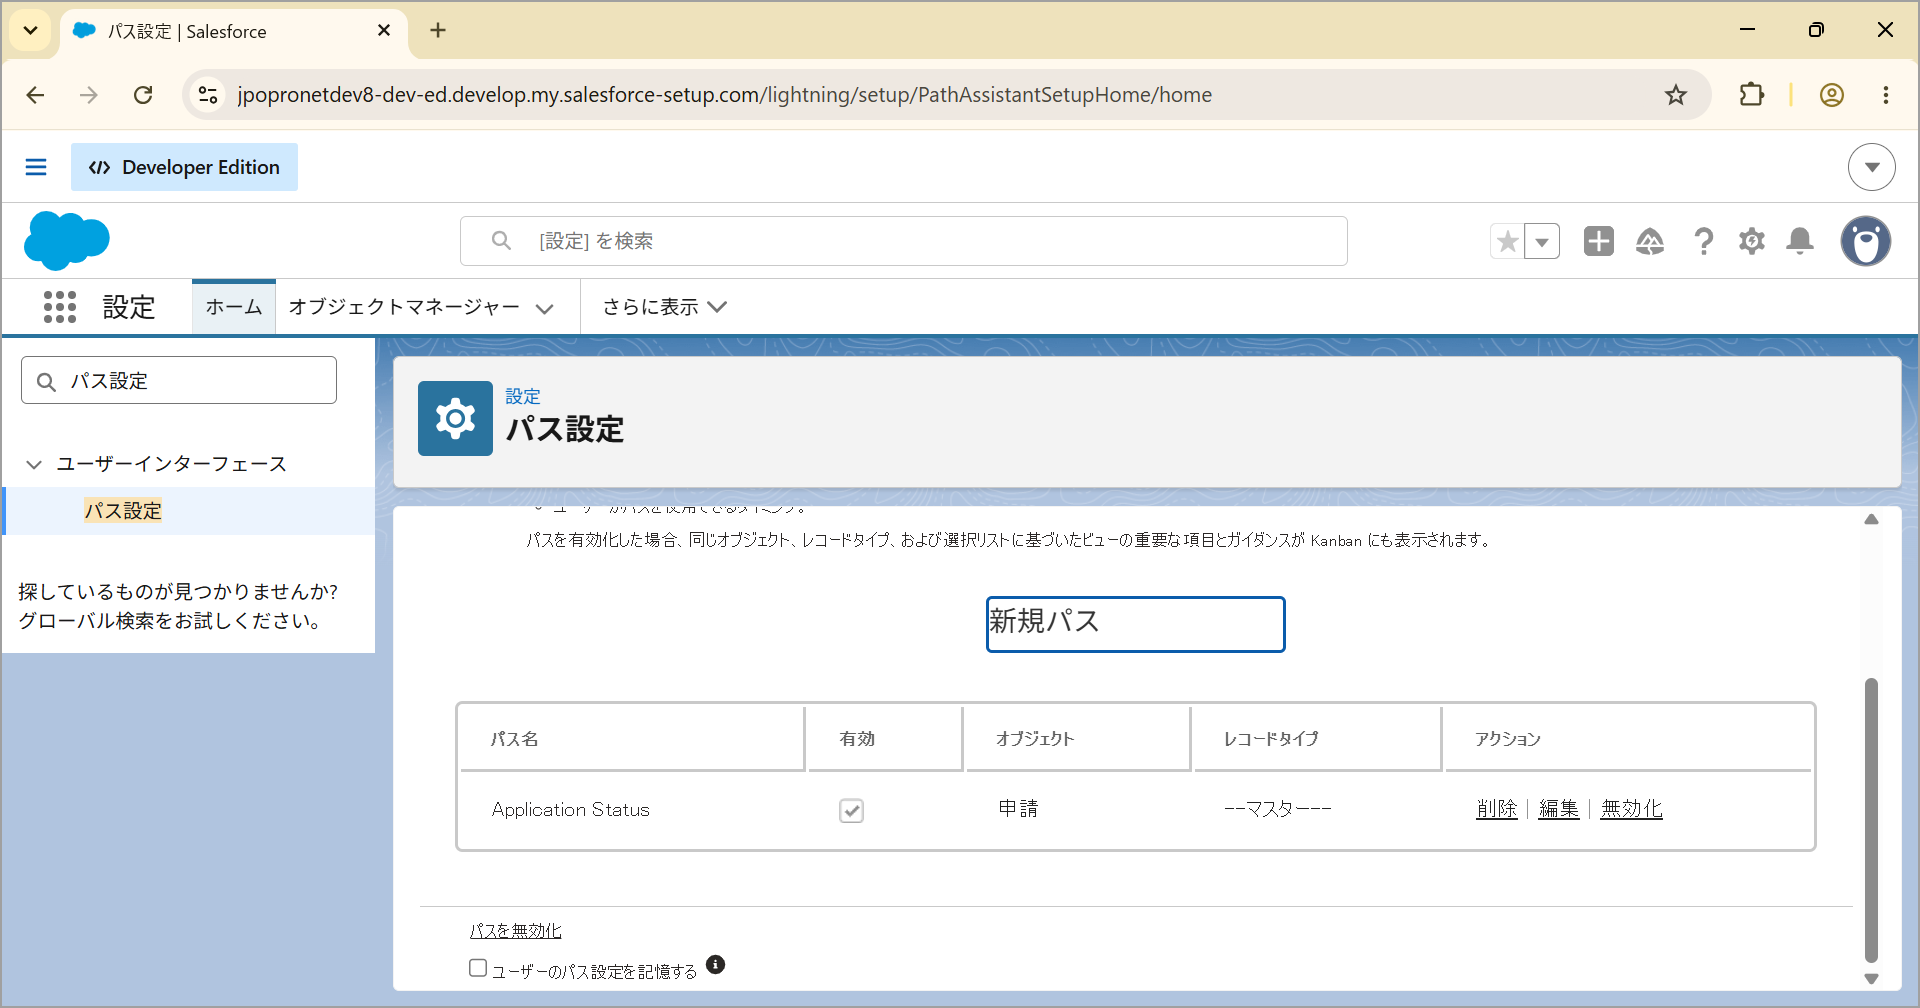This screenshot has width=1920, height=1008.
Task: Open the hamburger menu beside Developer Edition
Action: pos(36,167)
